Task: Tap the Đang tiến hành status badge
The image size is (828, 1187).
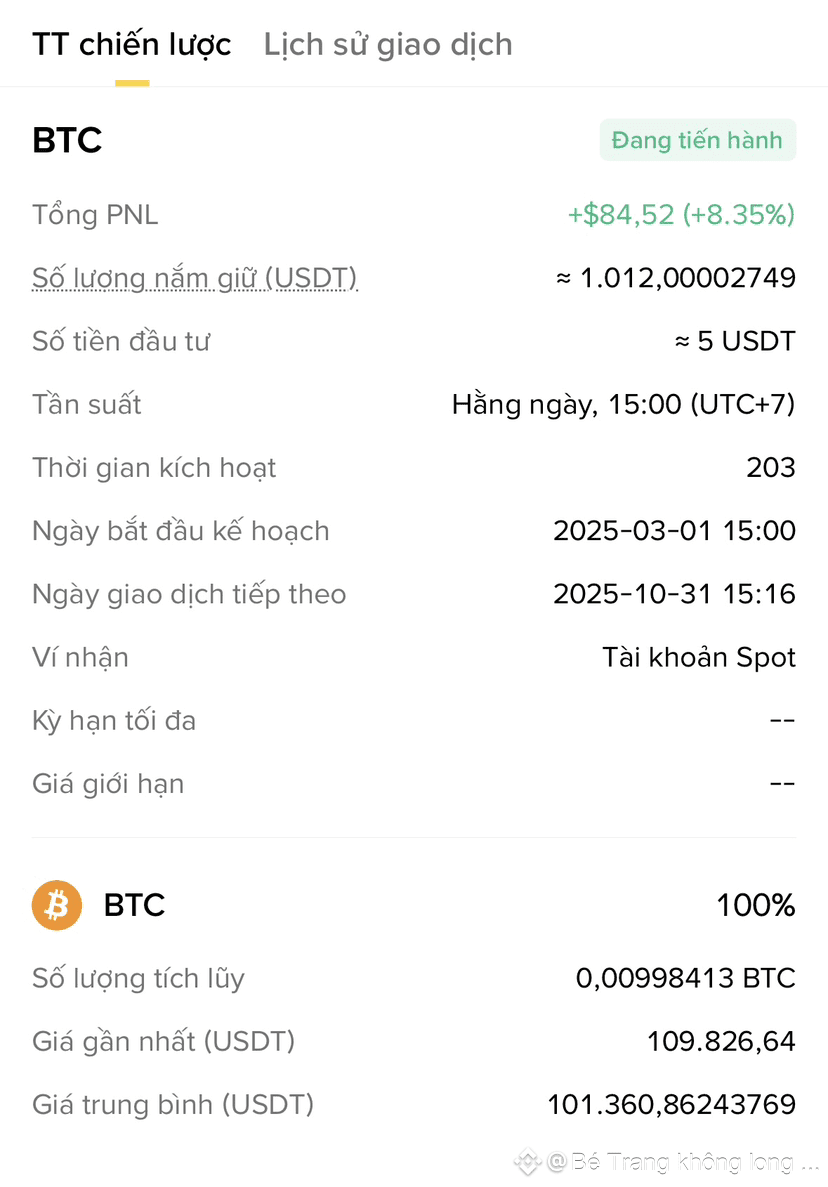Action: point(697,140)
